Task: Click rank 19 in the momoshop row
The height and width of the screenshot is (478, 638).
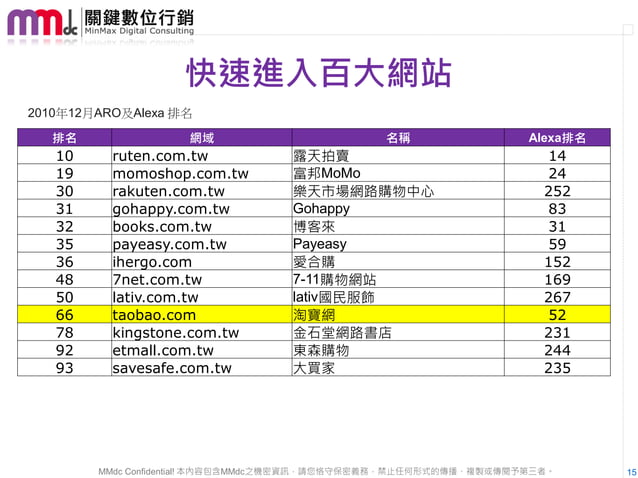Action: [64, 173]
